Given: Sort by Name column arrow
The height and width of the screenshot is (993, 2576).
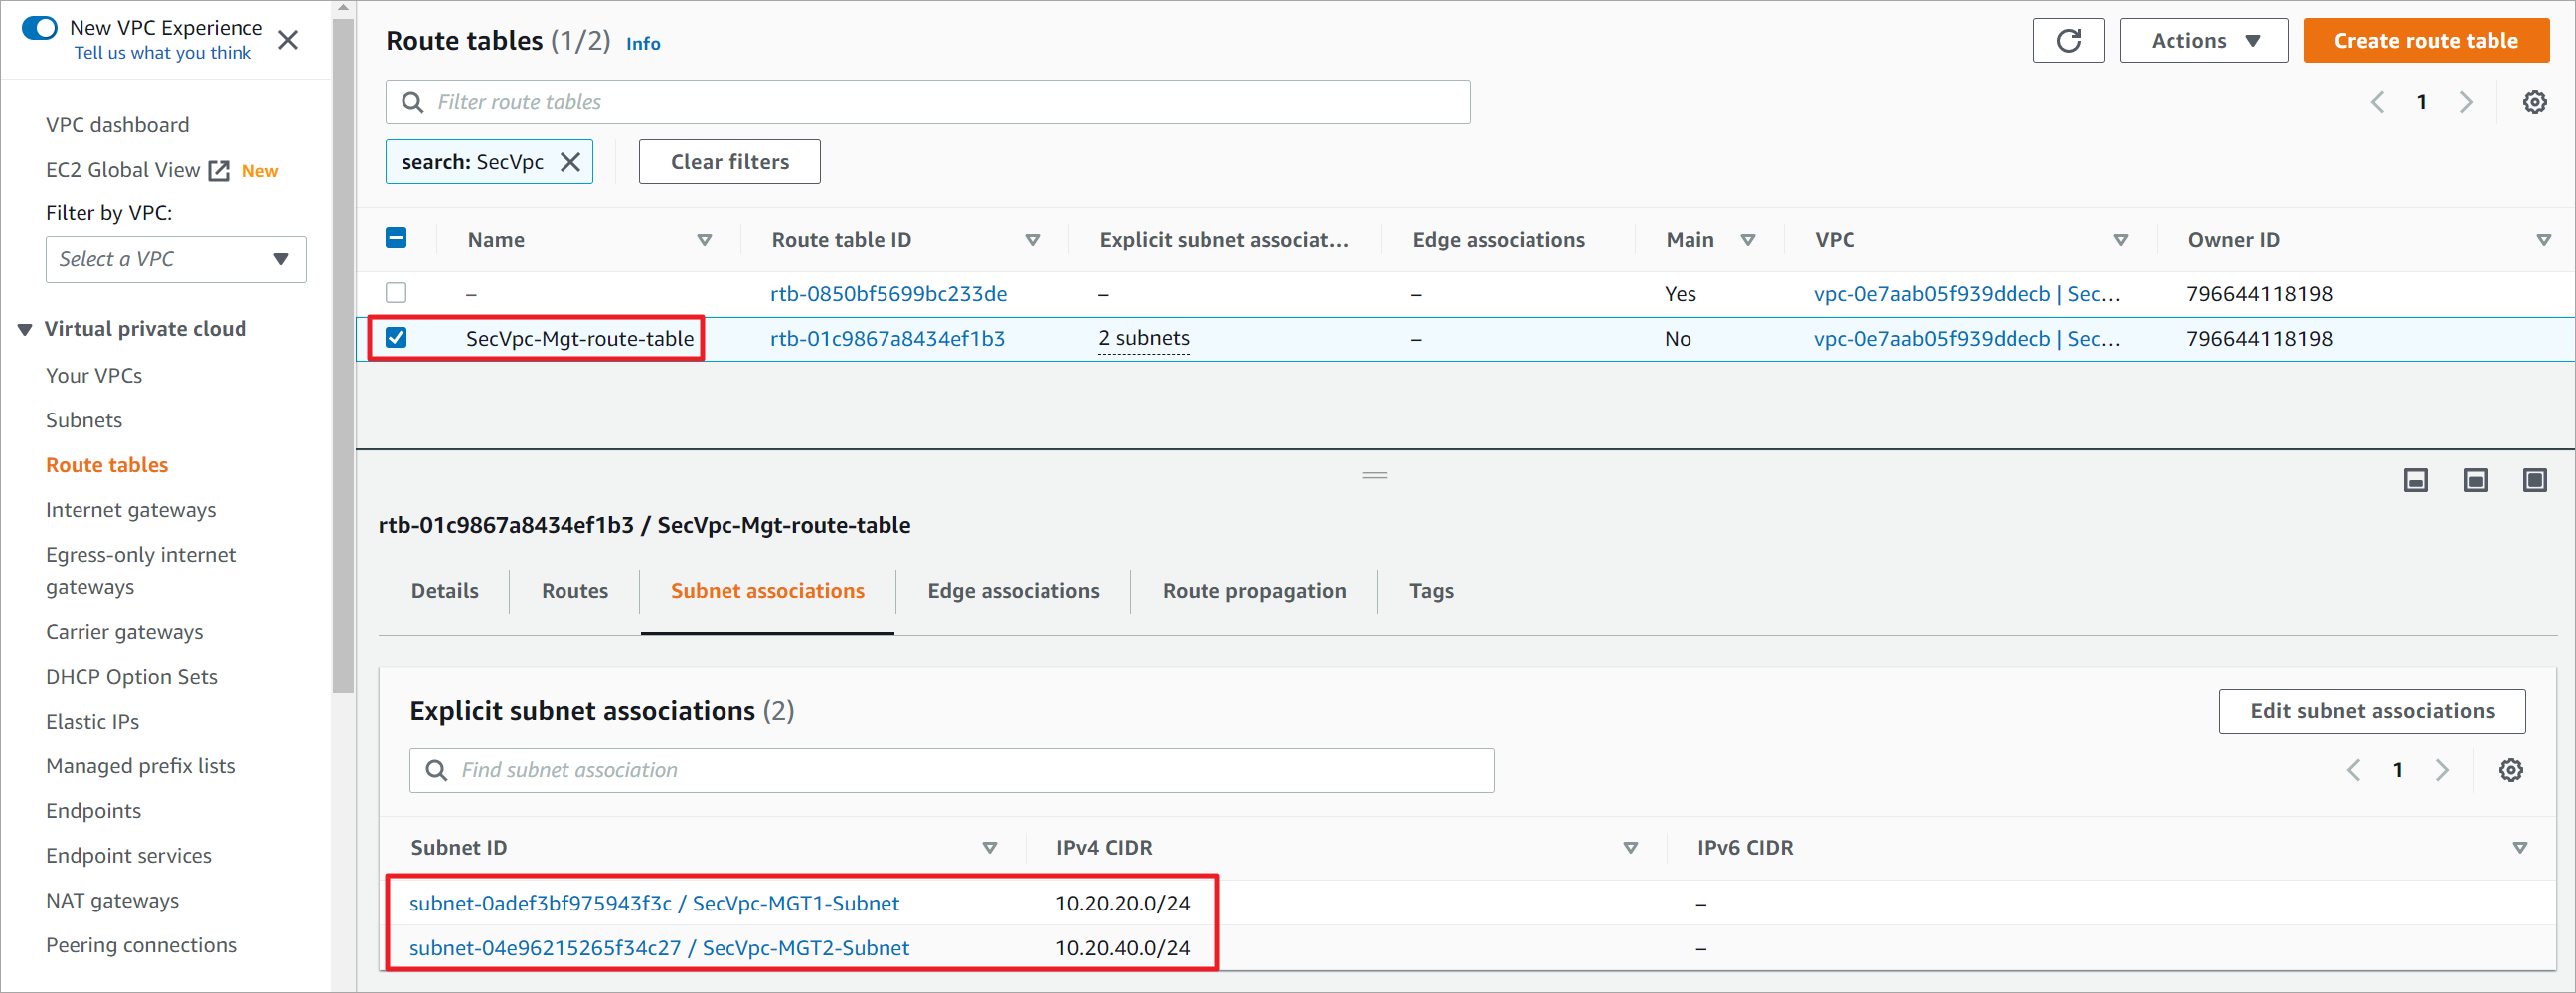Looking at the screenshot, I should coord(704,240).
